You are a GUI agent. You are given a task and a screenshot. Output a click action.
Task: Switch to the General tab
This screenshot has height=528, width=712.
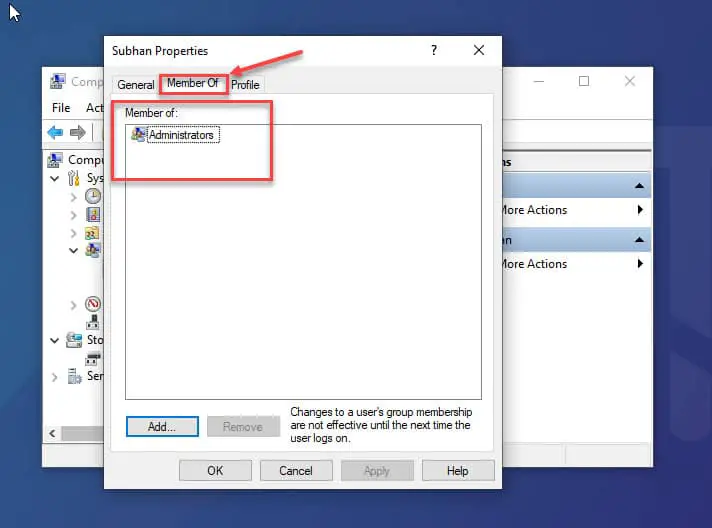[136, 85]
